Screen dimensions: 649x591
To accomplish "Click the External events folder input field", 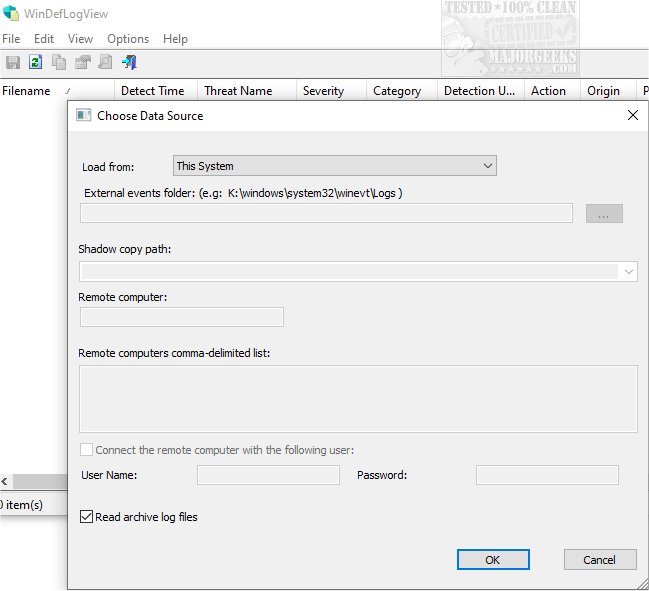I will pos(326,213).
